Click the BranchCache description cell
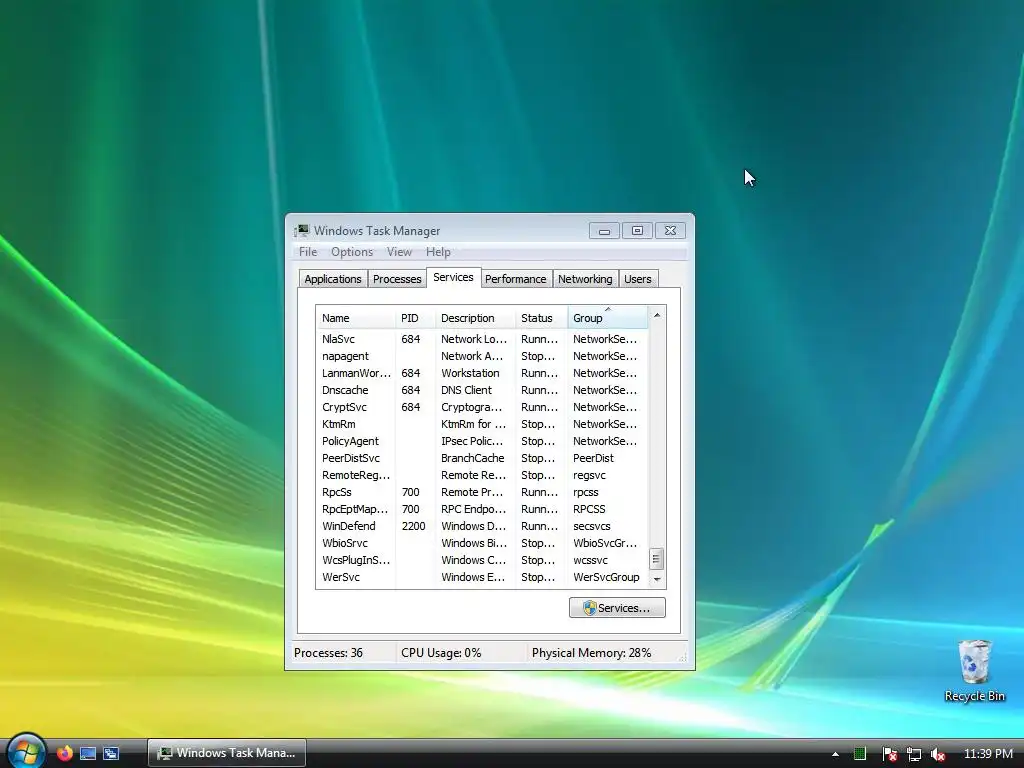1024x768 pixels. (x=473, y=458)
